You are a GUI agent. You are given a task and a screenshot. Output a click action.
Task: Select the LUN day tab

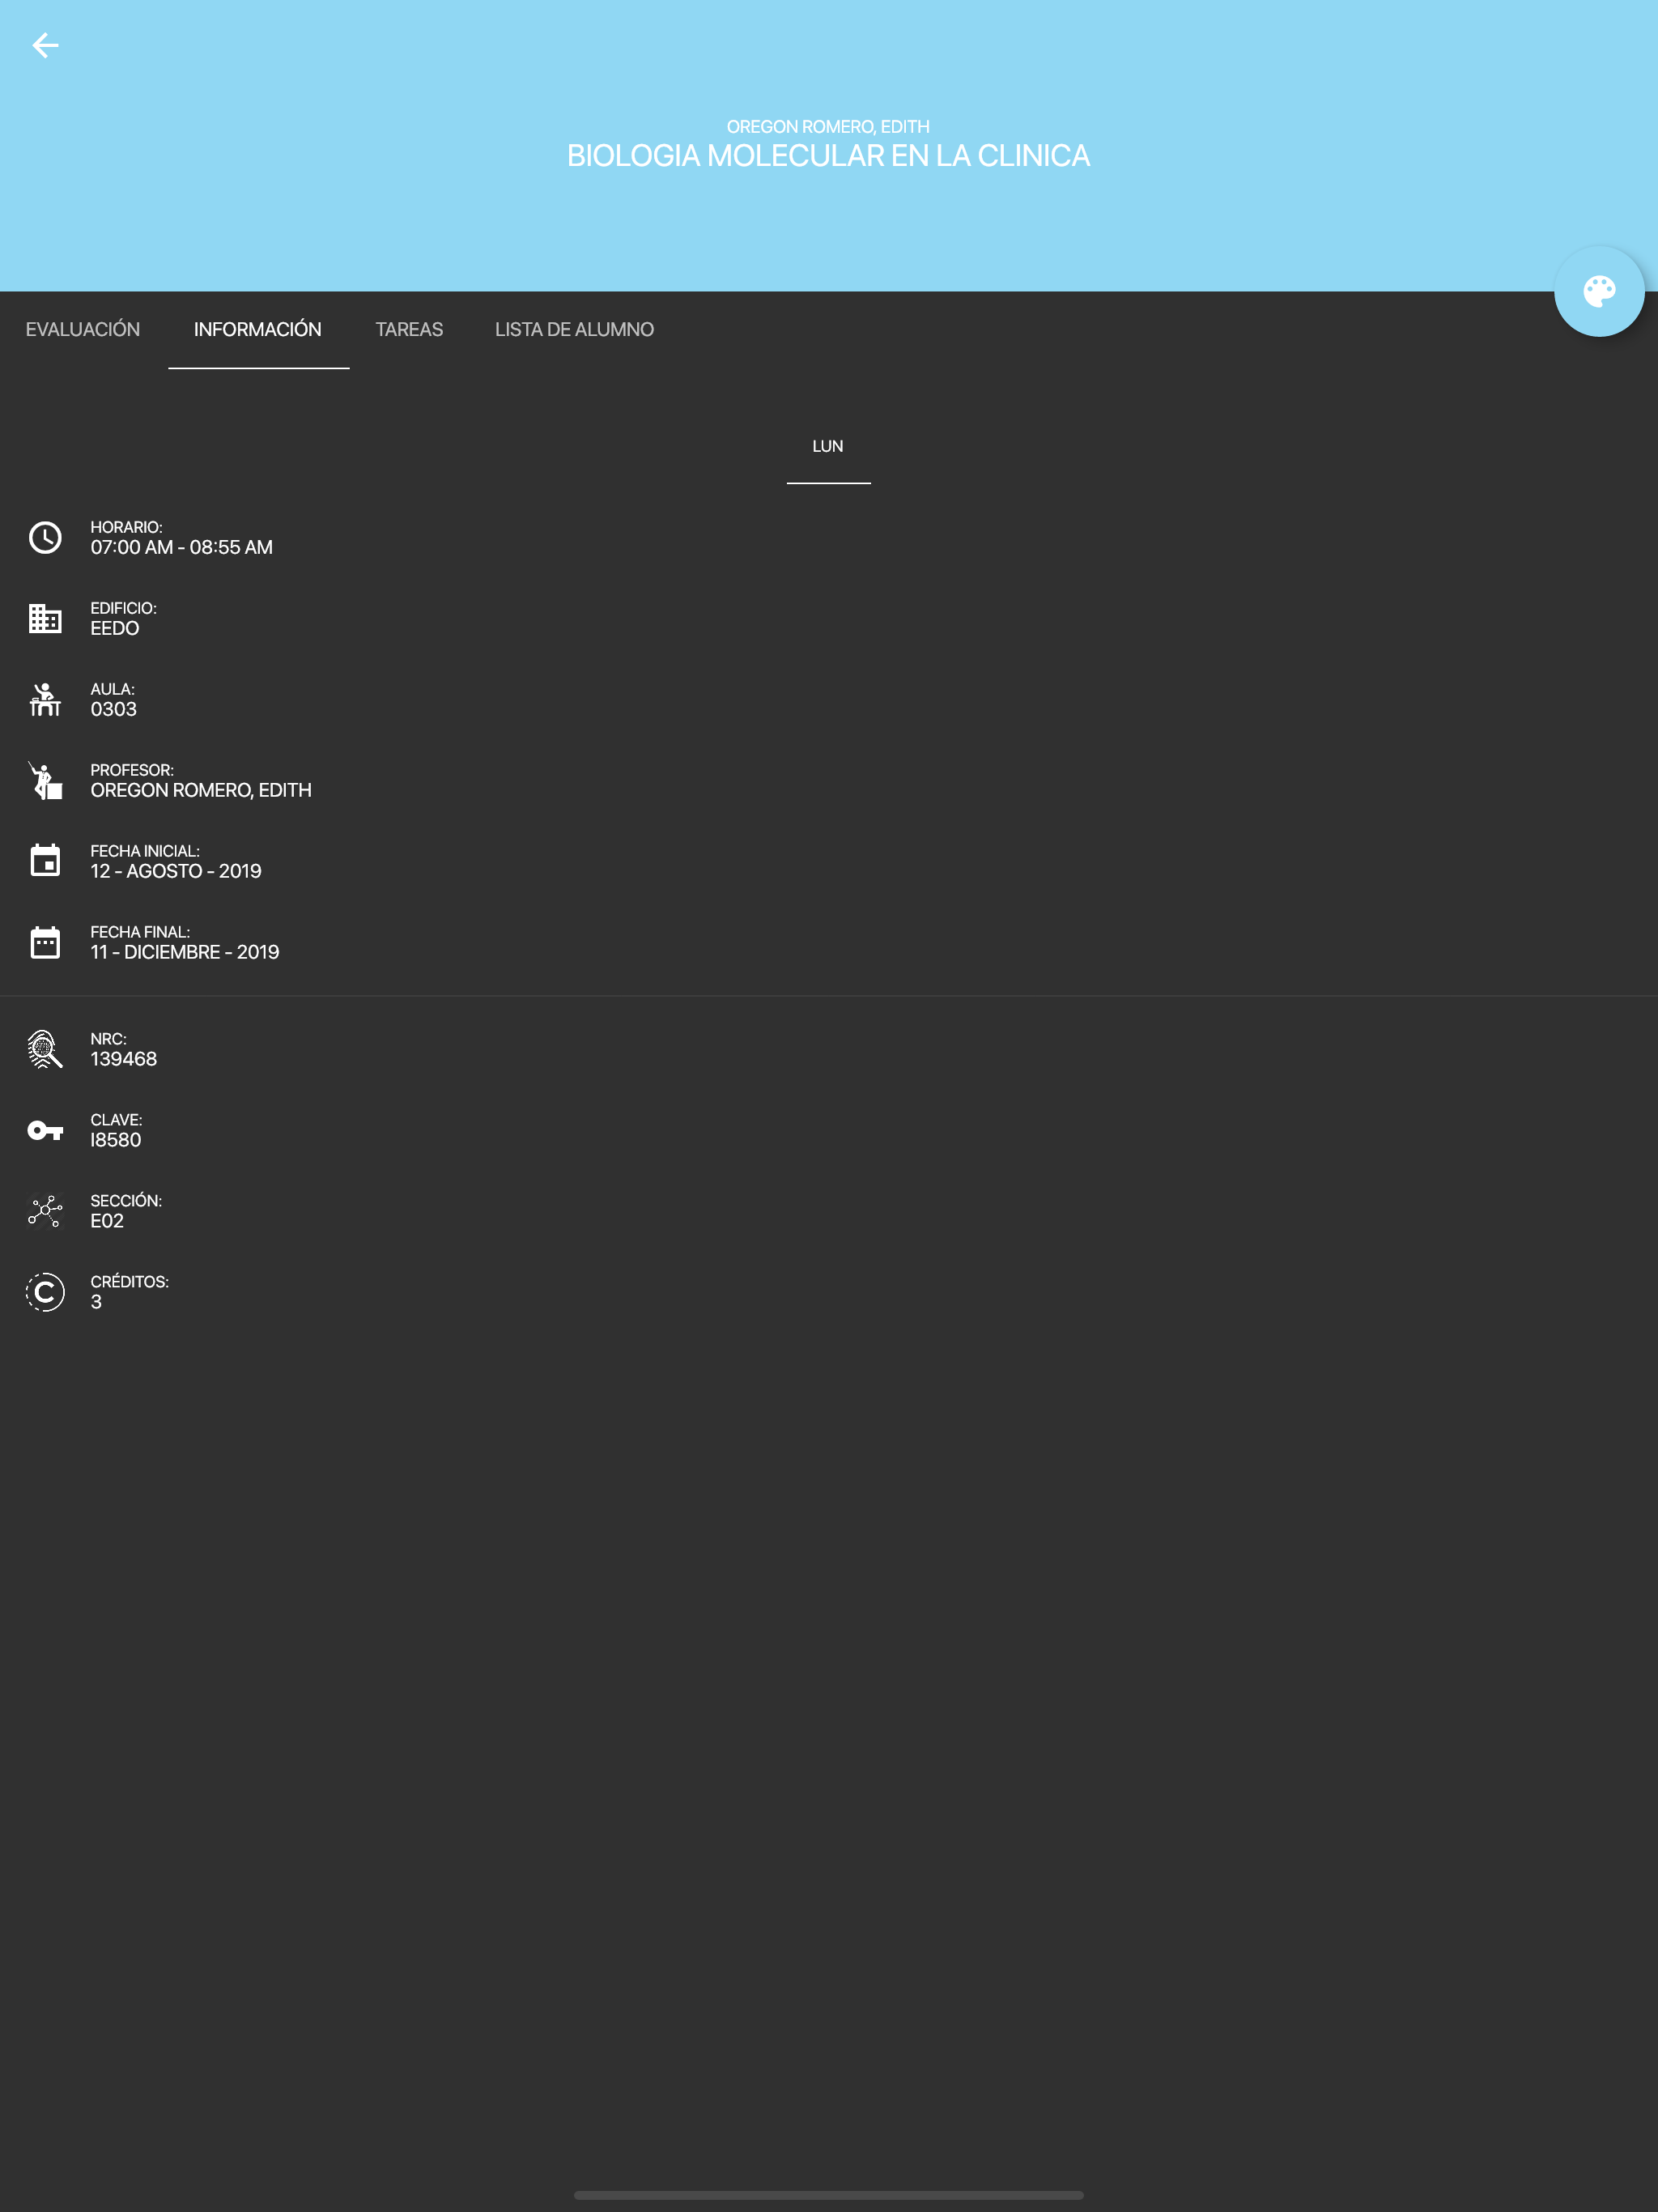[828, 447]
